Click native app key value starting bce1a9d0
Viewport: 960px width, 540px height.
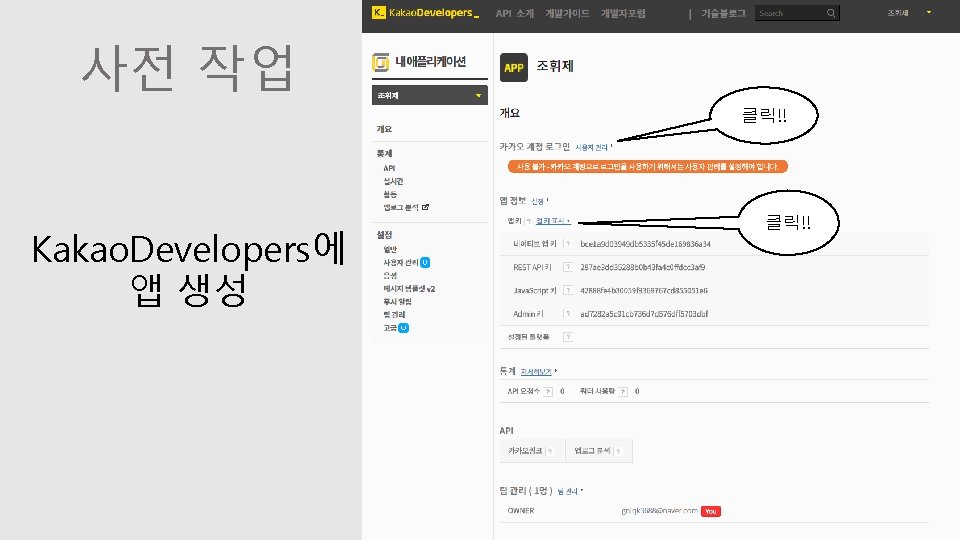[645, 244]
